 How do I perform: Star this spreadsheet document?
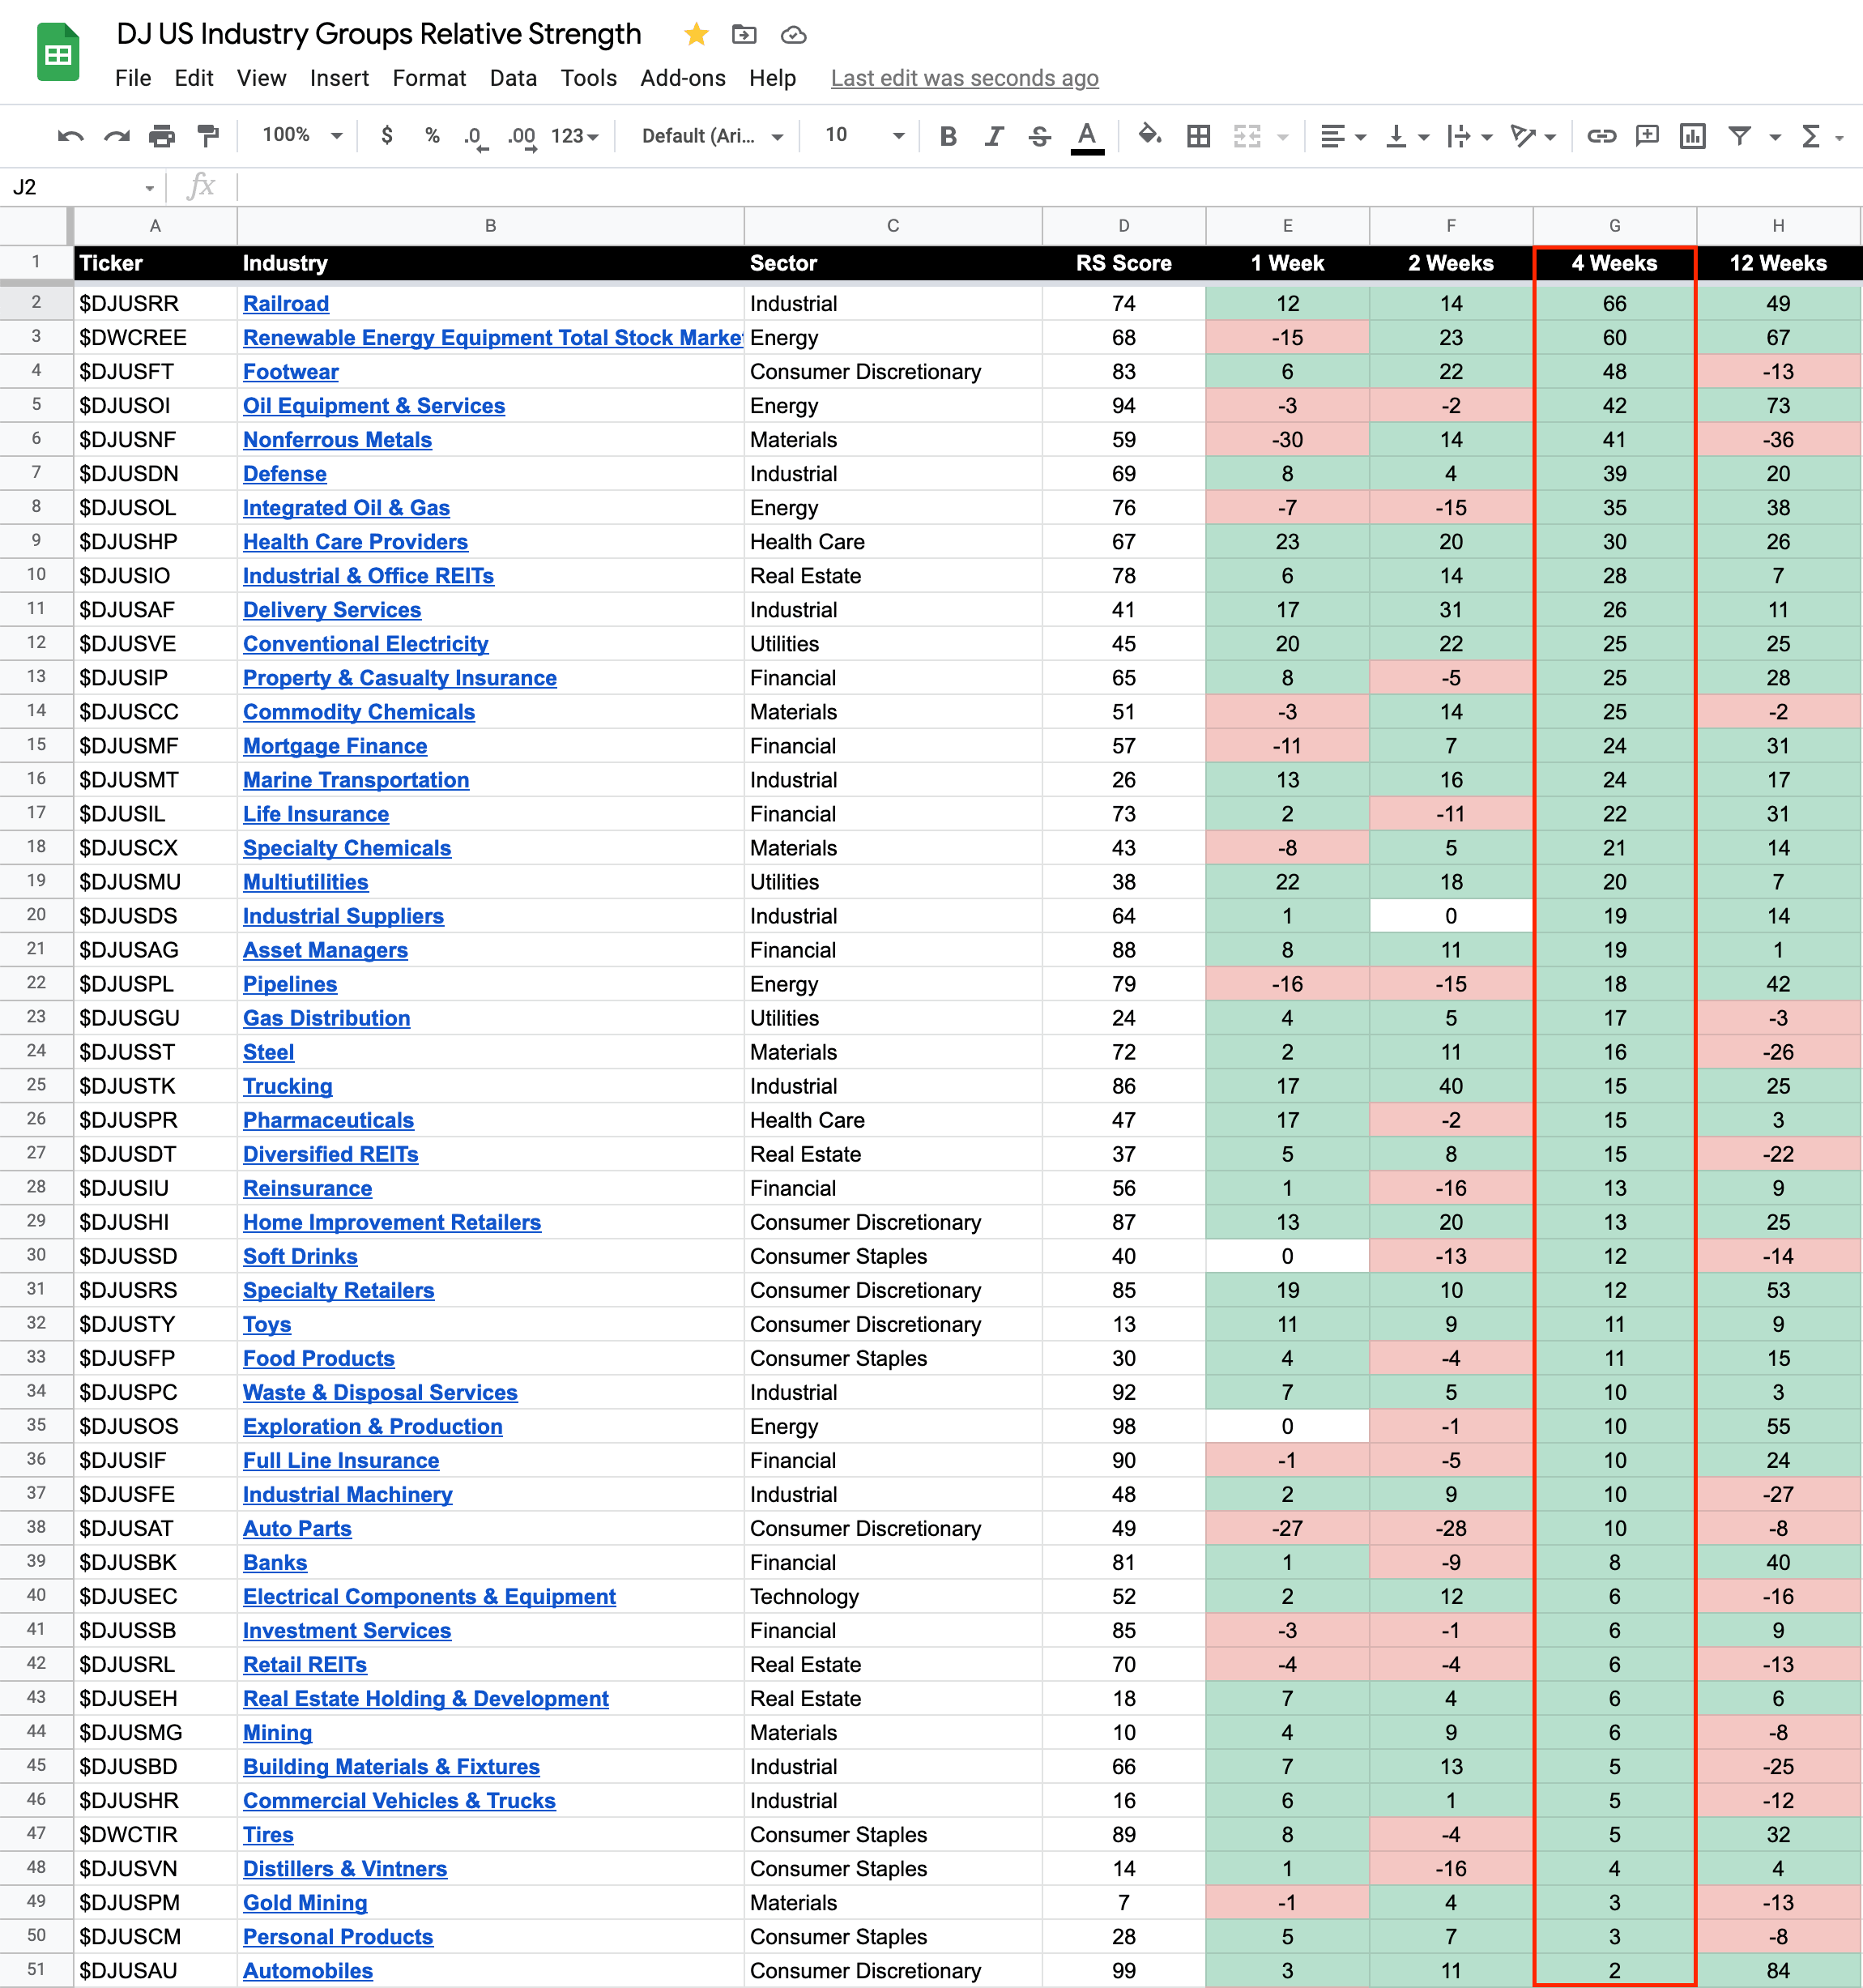tap(696, 35)
